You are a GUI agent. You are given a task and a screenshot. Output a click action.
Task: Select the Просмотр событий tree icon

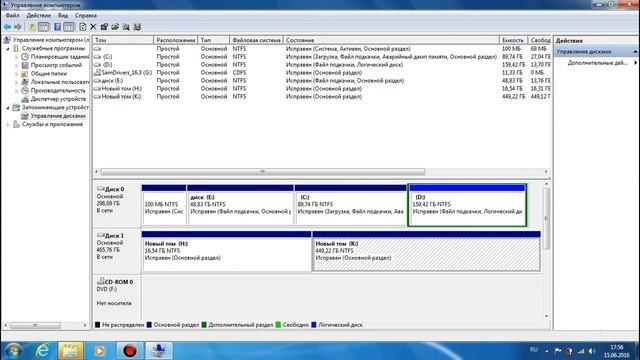(x=25, y=65)
